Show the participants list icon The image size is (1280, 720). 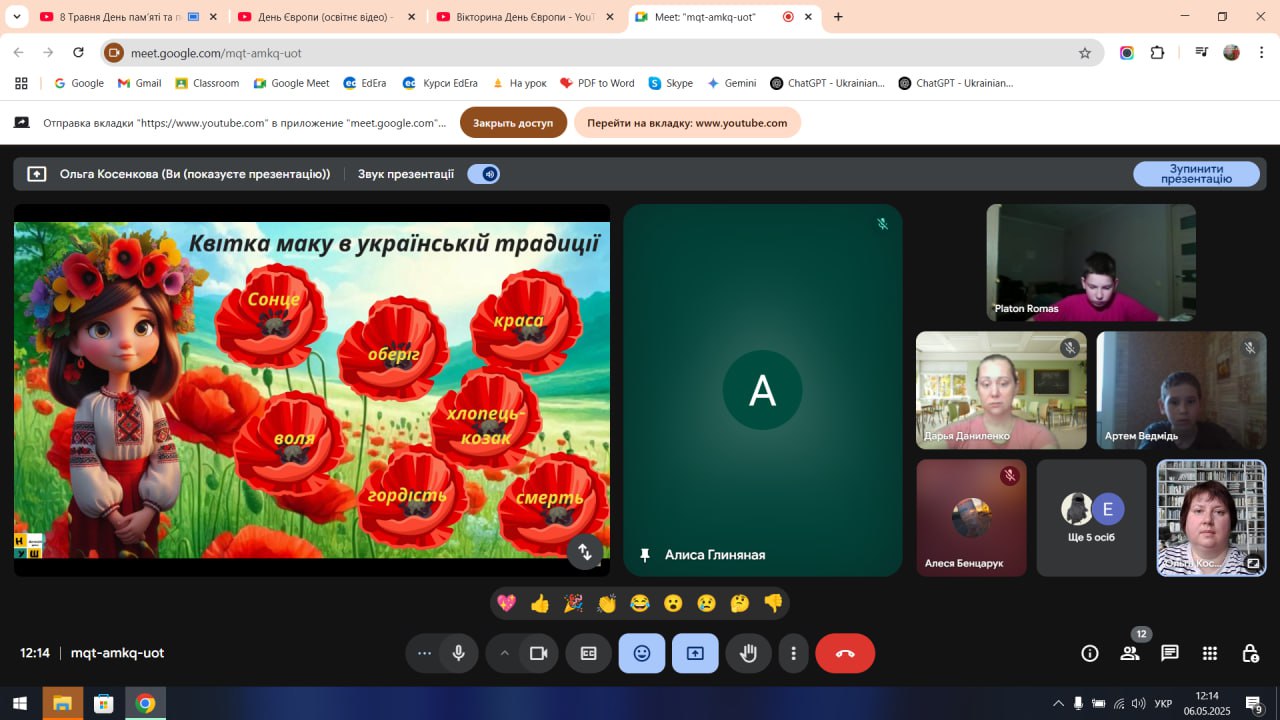(x=1130, y=653)
